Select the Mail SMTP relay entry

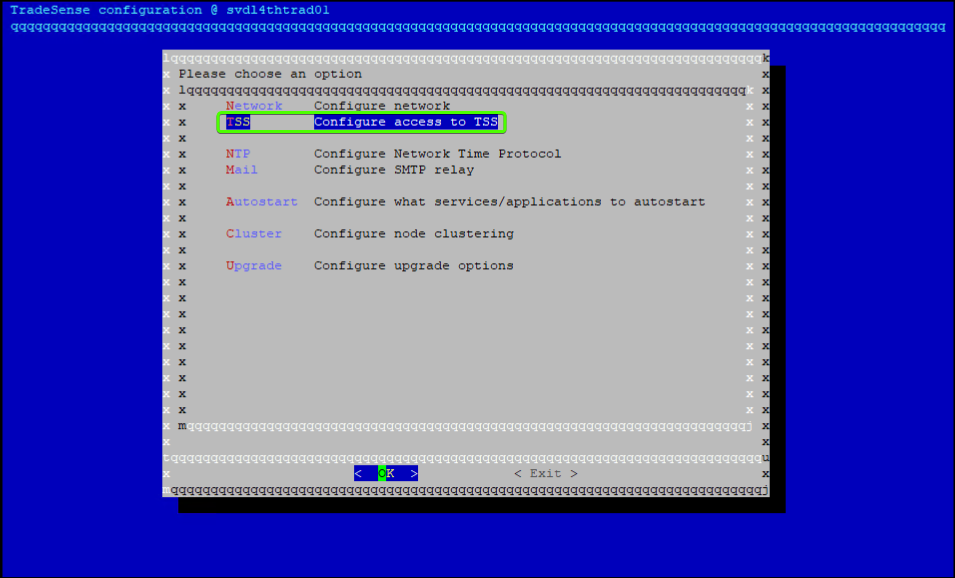point(350,170)
